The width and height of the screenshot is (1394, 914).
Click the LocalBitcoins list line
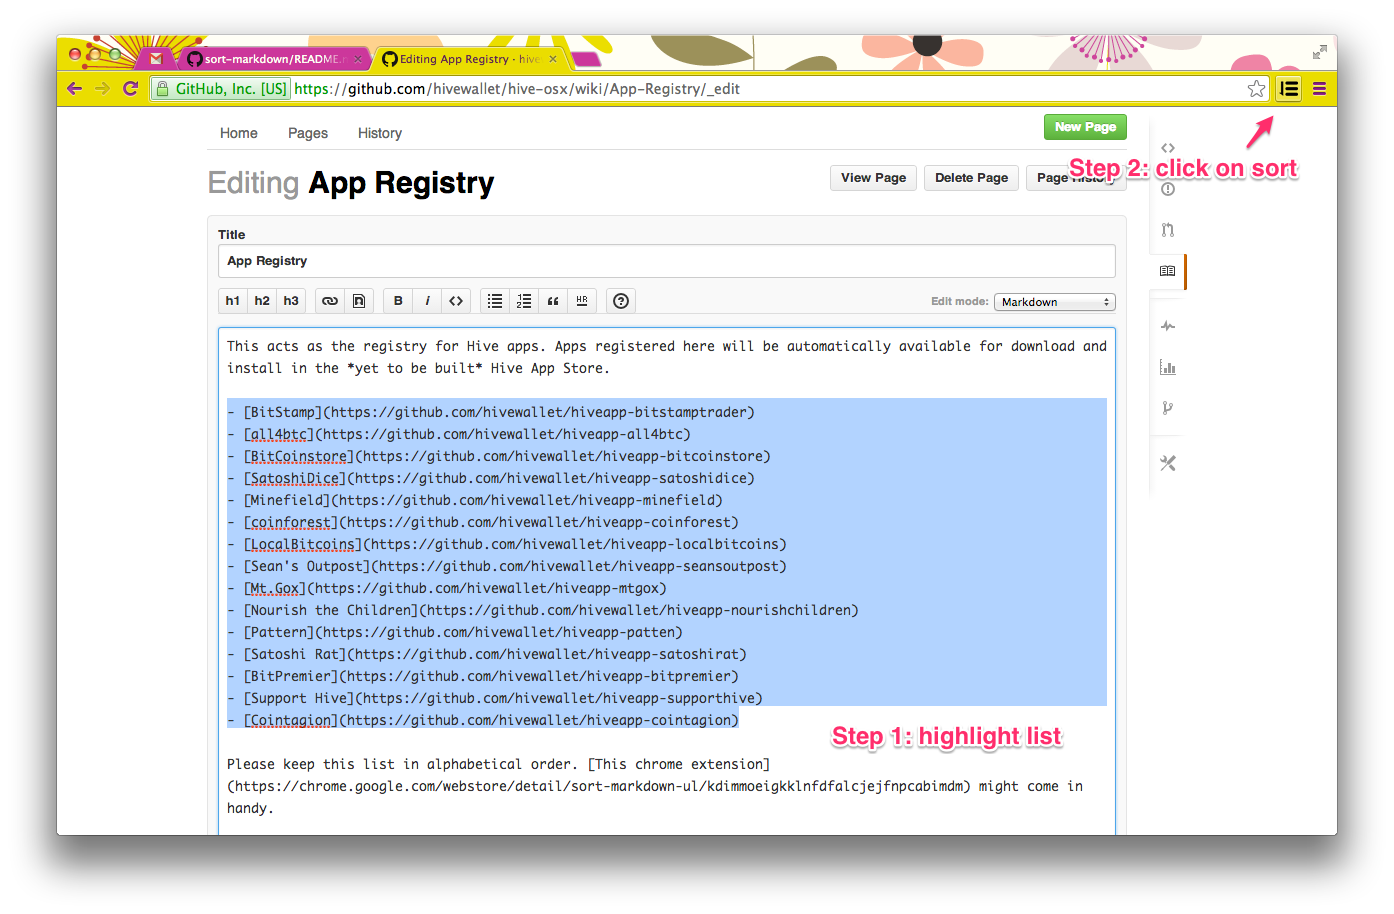point(507,544)
